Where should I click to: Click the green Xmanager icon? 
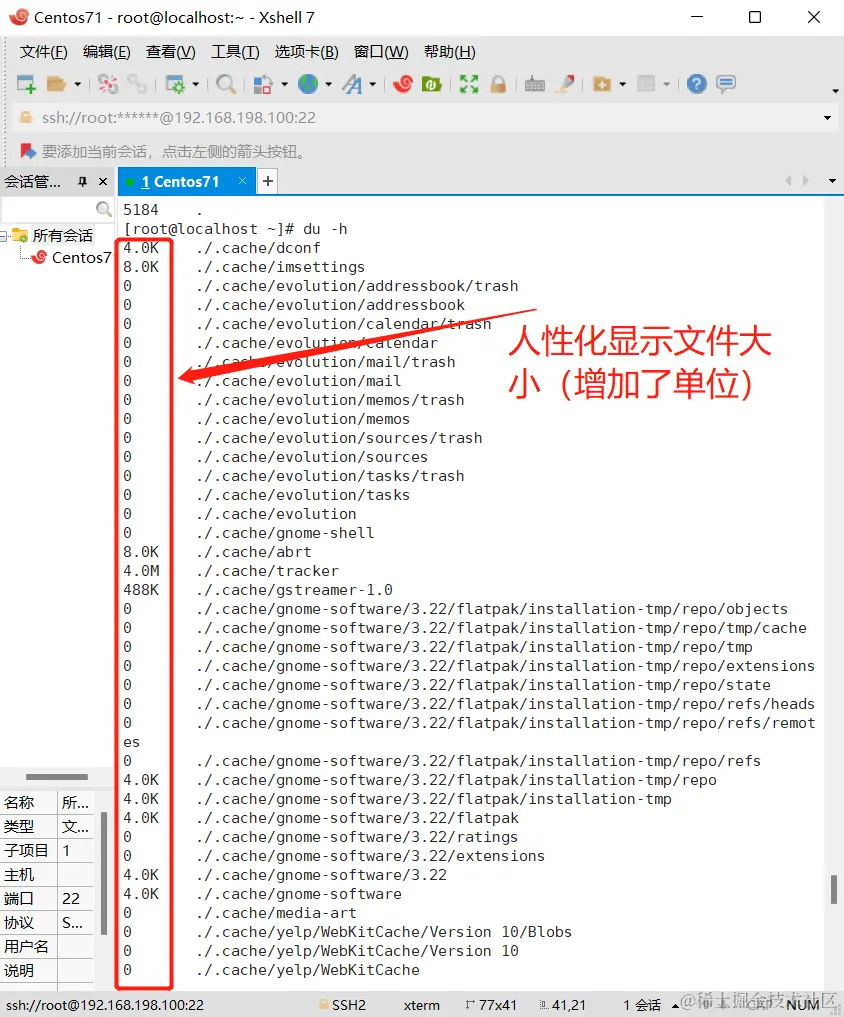click(x=431, y=84)
